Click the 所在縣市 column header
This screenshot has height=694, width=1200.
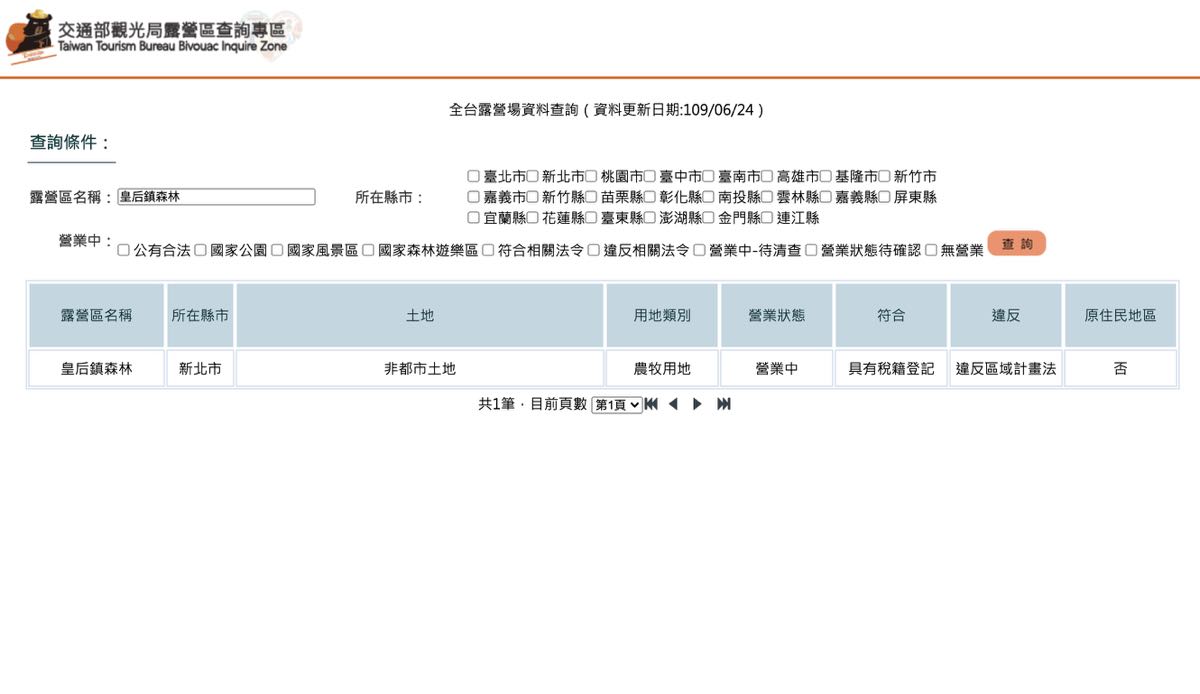coord(200,315)
